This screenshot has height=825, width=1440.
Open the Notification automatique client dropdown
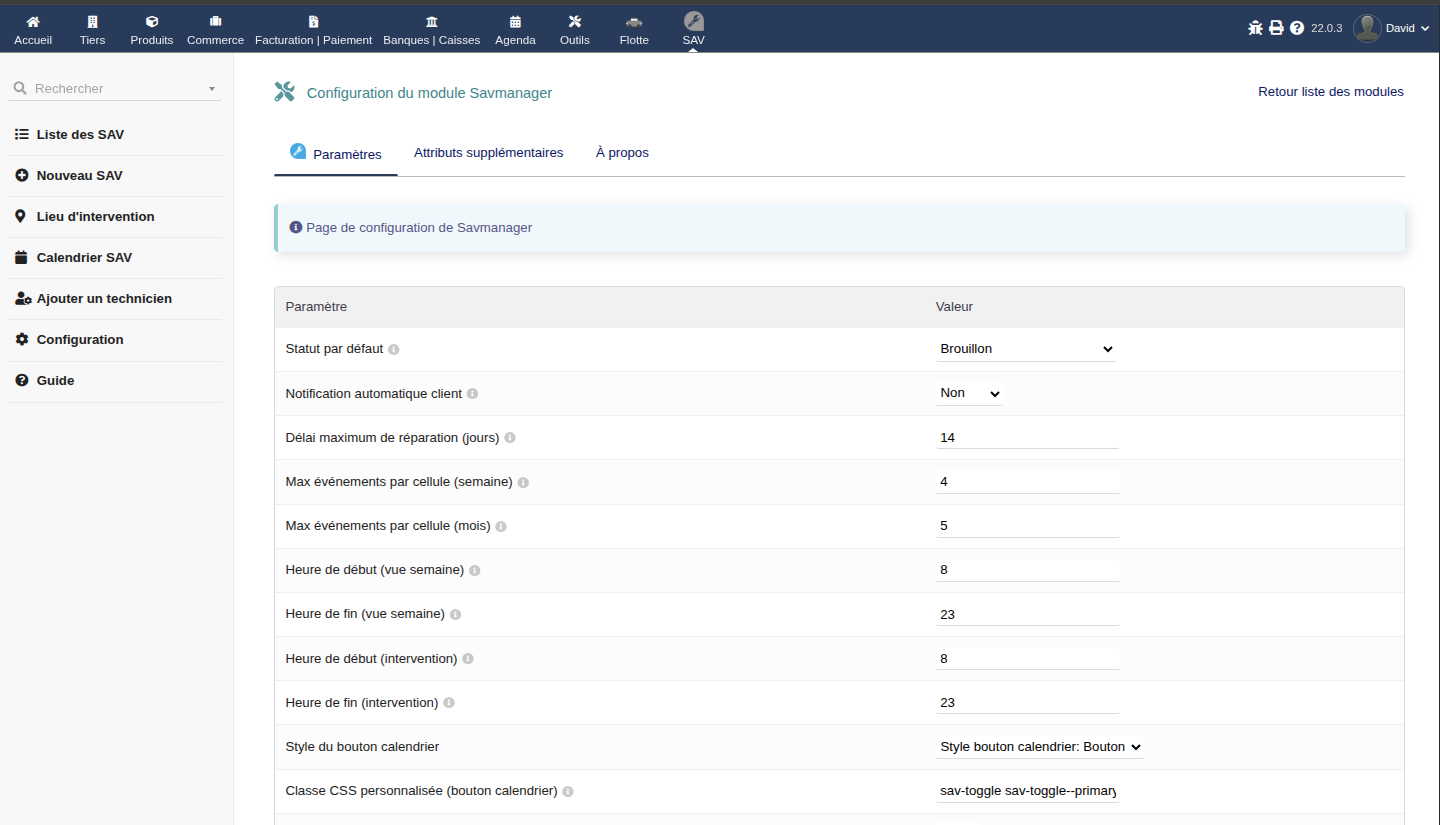[969, 393]
